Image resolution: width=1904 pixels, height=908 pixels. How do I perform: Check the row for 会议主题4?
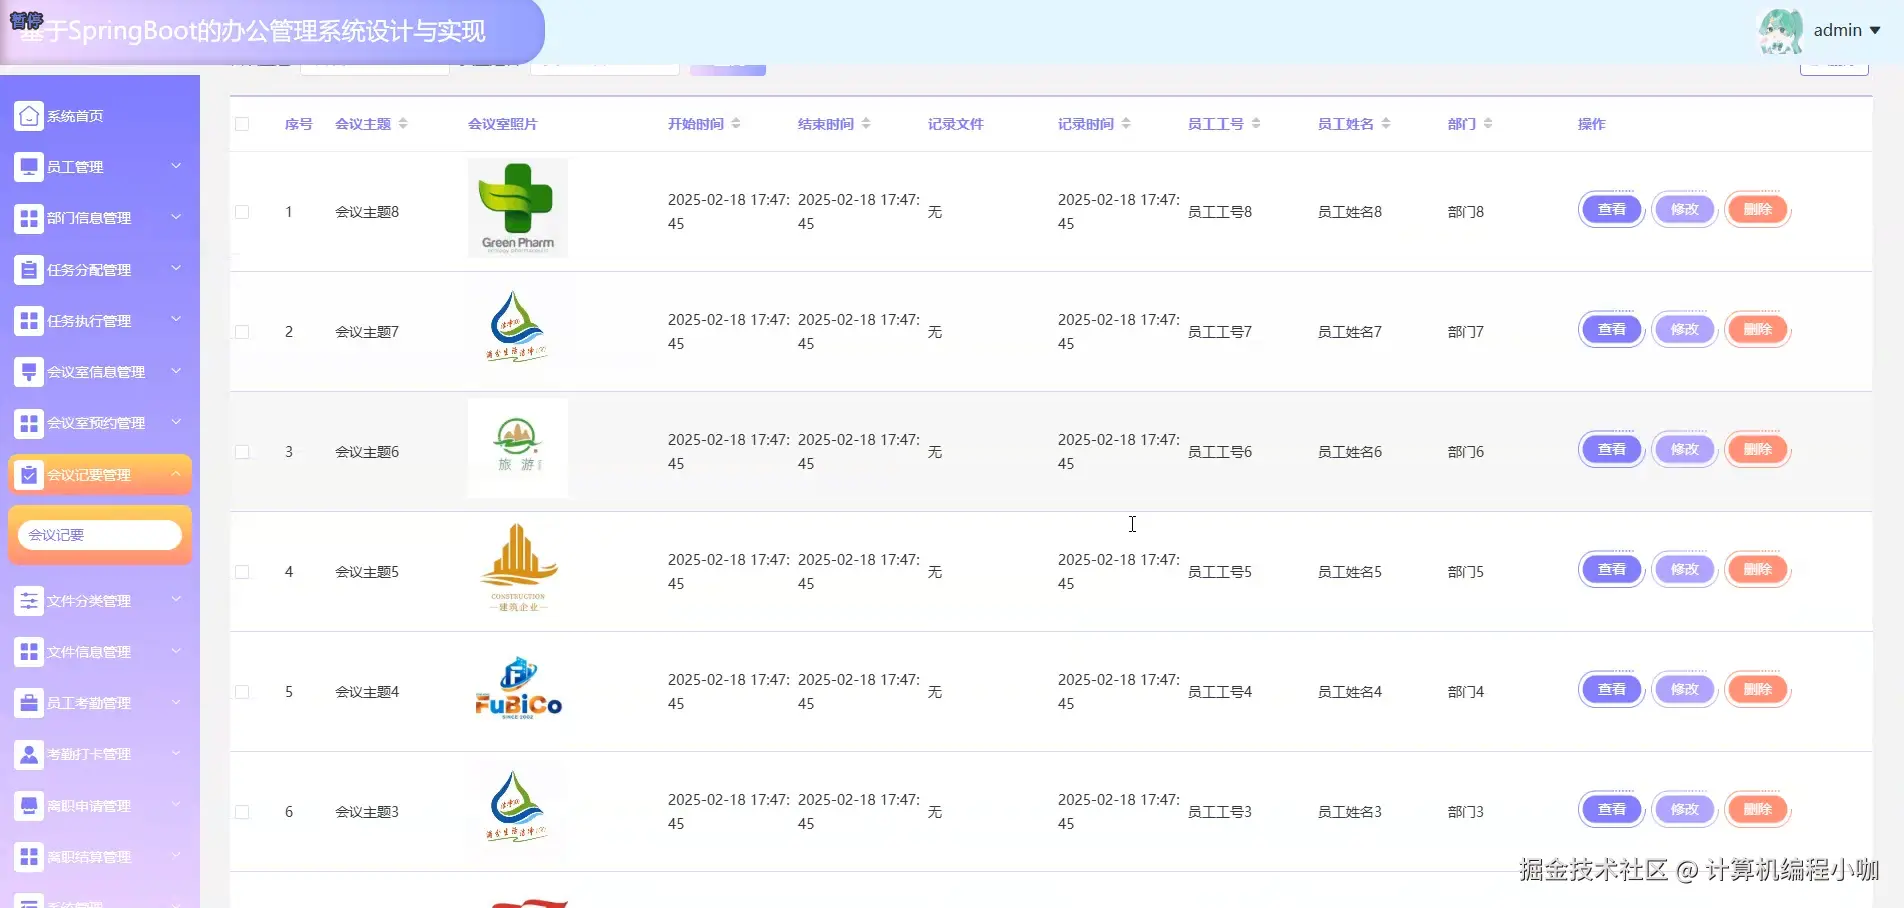pyautogui.click(x=242, y=692)
